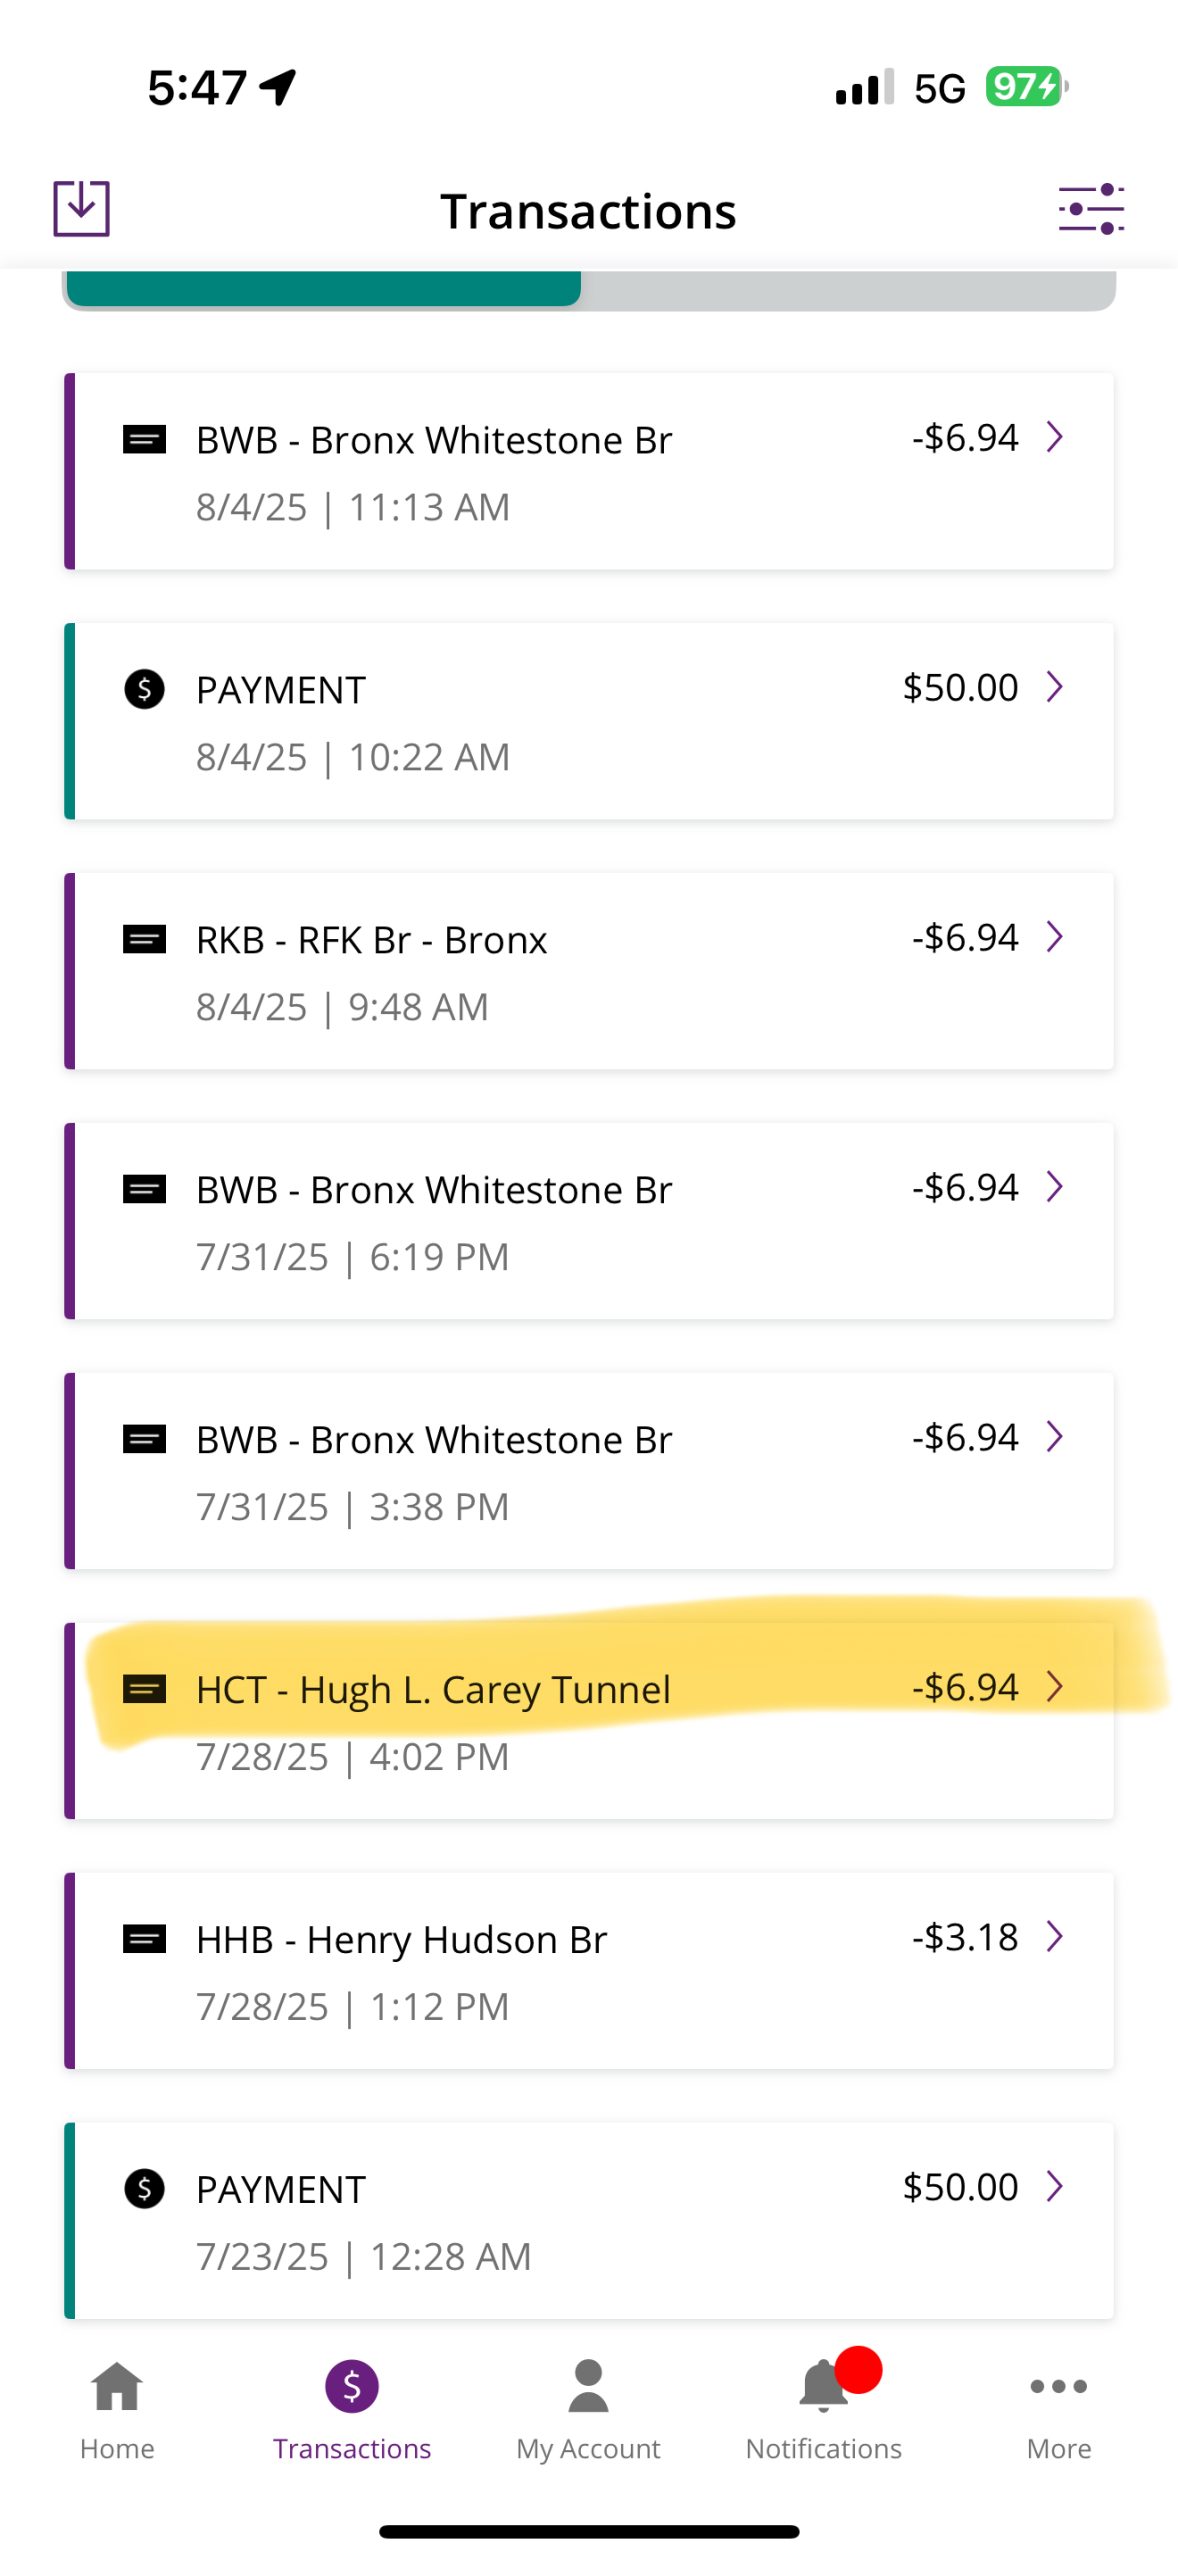Expand chevron for HHB Henry Hudson Br

click(1054, 1936)
